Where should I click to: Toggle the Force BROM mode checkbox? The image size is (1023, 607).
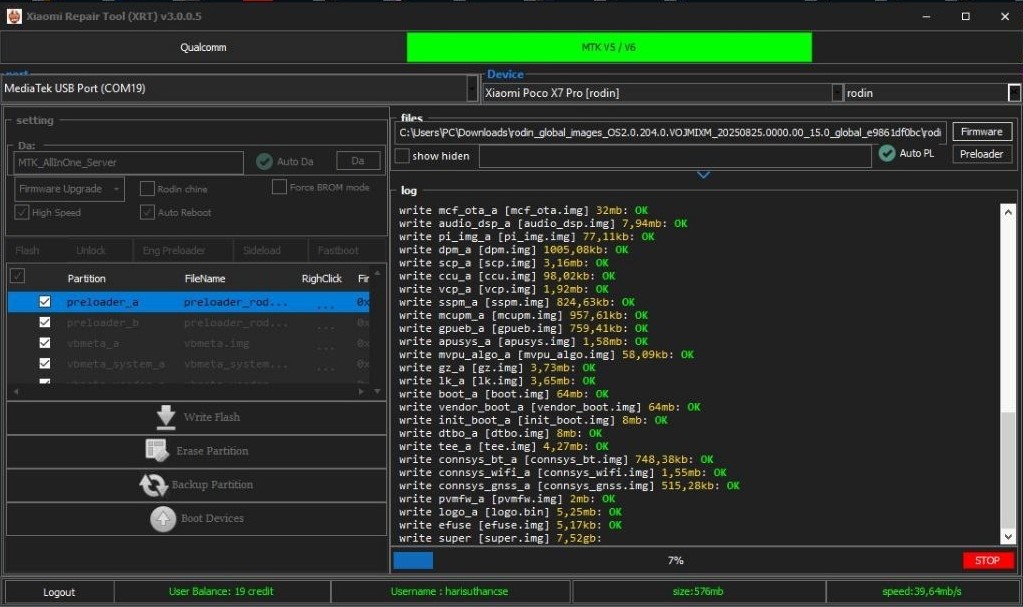pos(279,187)
